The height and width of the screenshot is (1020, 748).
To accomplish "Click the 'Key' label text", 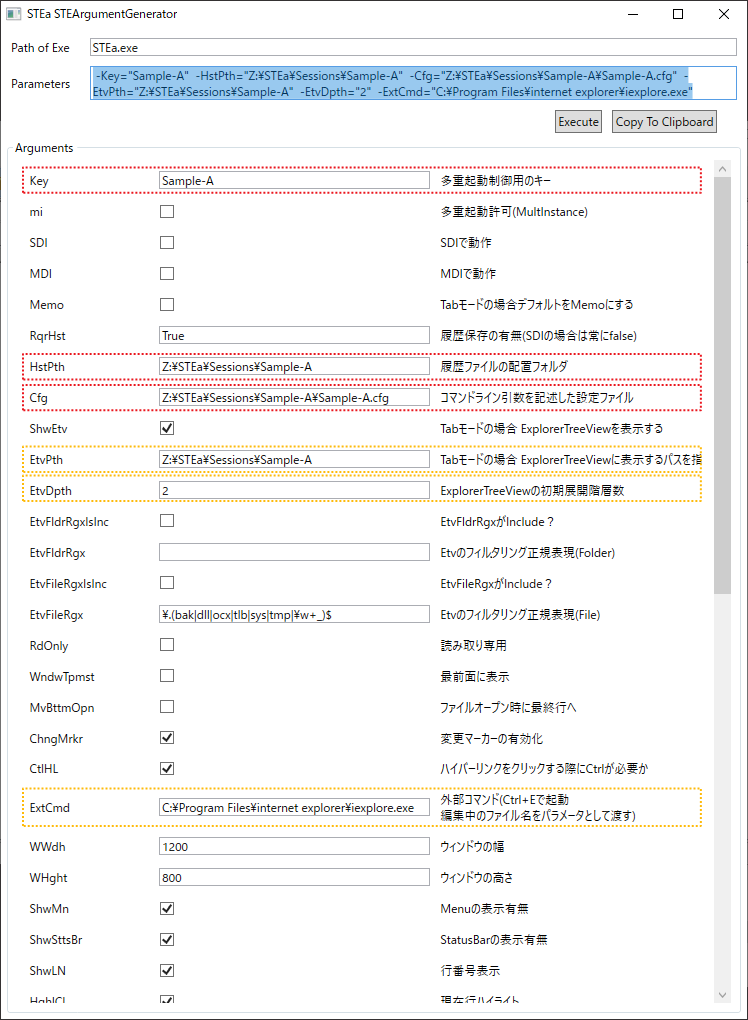I will pos(39,181).
